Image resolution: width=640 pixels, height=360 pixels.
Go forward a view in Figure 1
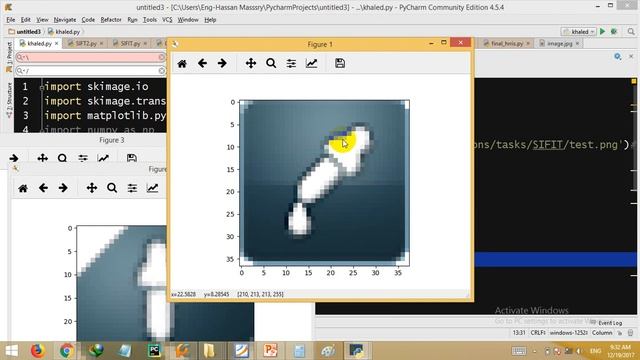pos(222,63)
